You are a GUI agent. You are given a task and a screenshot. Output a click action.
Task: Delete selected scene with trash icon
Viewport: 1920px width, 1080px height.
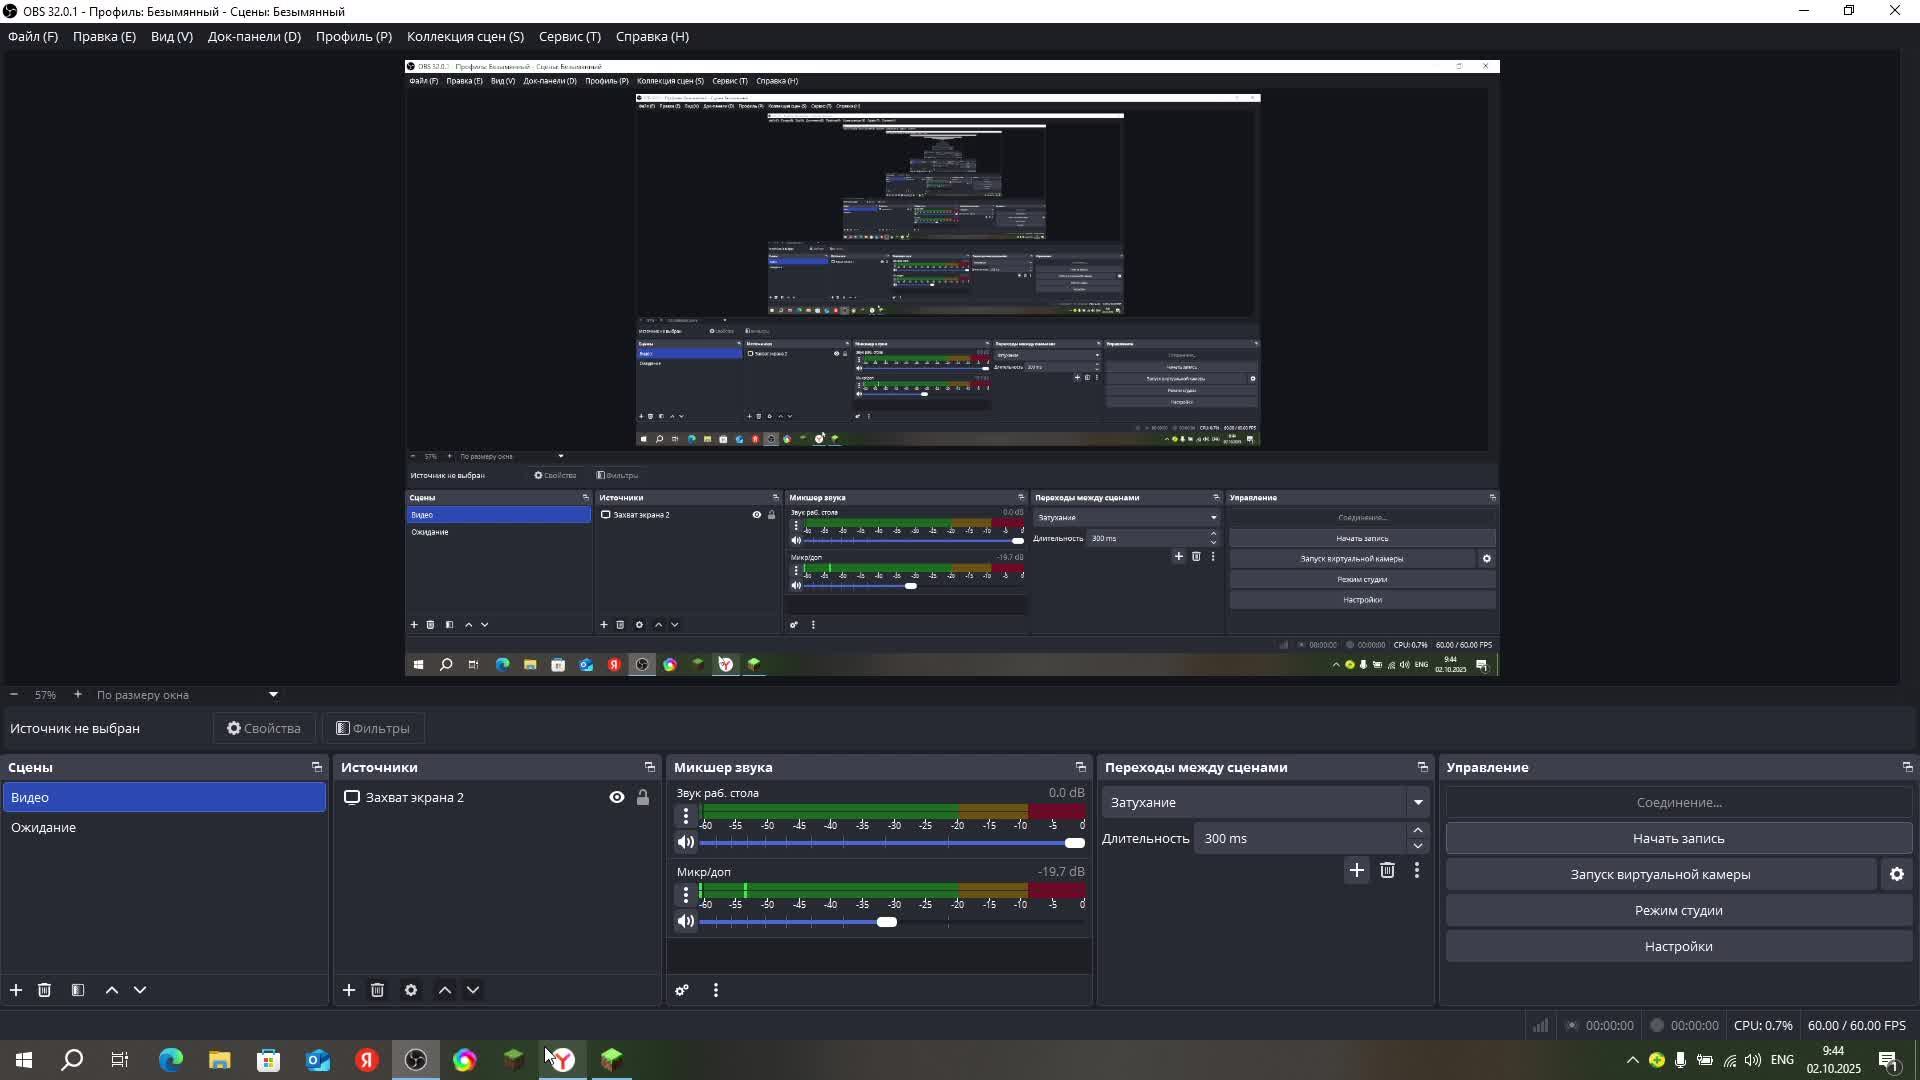[x=44, y=990]
